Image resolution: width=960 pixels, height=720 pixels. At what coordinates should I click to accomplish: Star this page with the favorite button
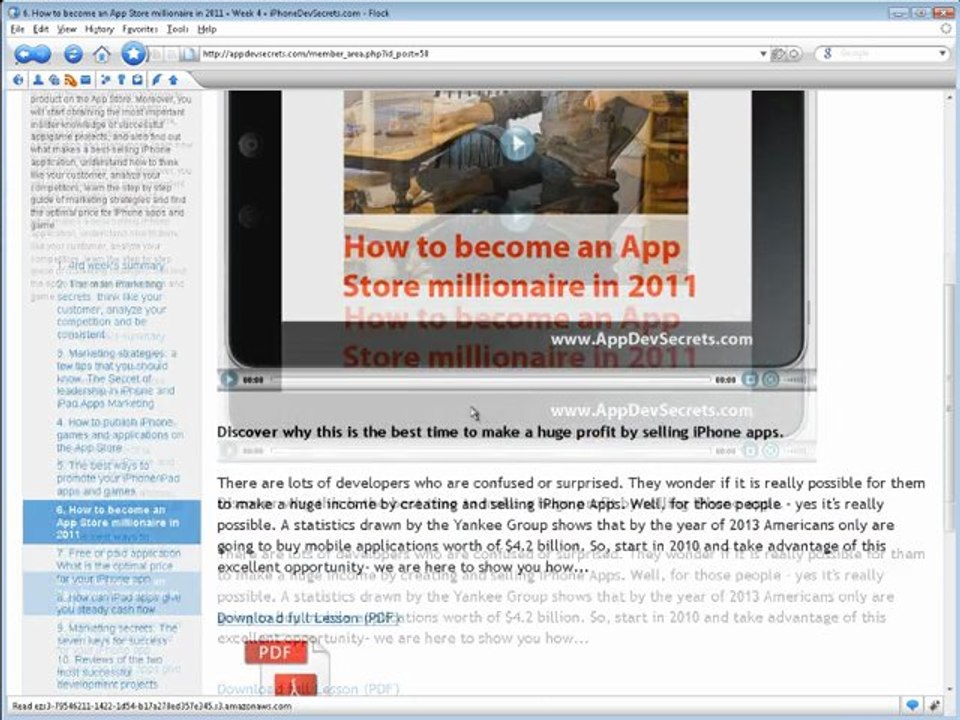click(133, 53)
